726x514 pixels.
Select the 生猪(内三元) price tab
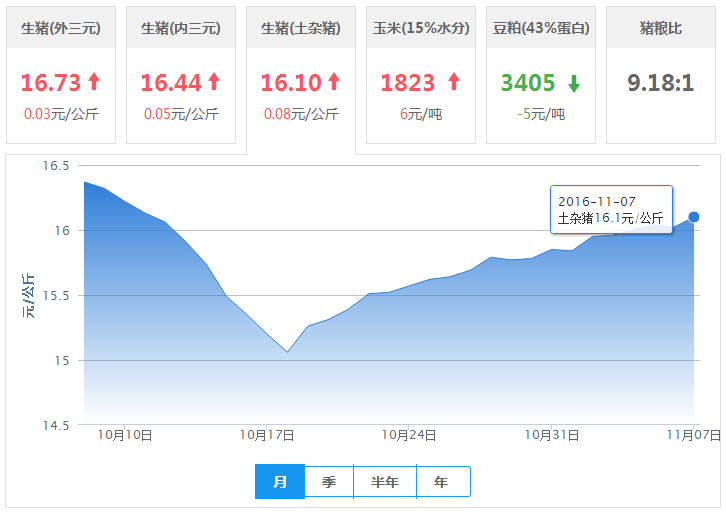click(x=181, y=28)
